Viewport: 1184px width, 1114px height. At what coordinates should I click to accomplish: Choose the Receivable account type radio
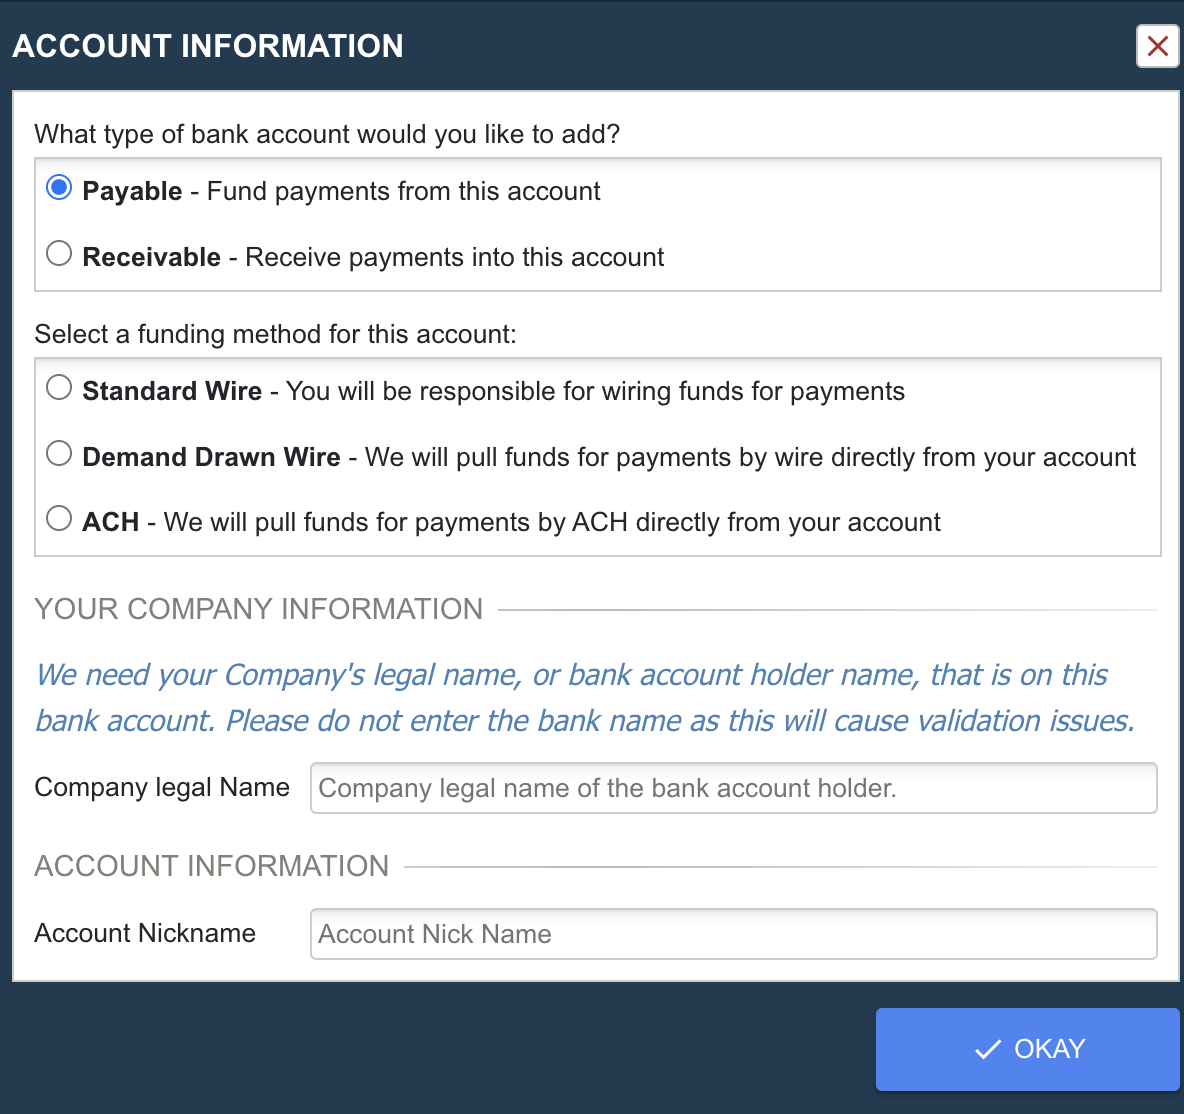tap(59, 254)
